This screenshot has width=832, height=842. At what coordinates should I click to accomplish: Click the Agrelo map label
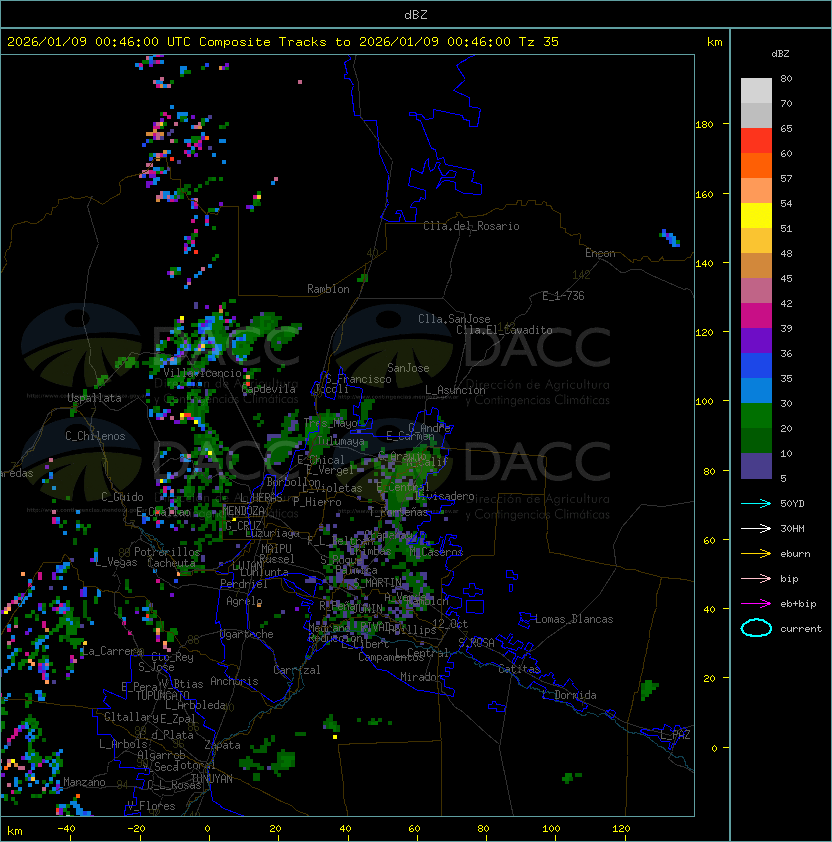coord(244,601)
